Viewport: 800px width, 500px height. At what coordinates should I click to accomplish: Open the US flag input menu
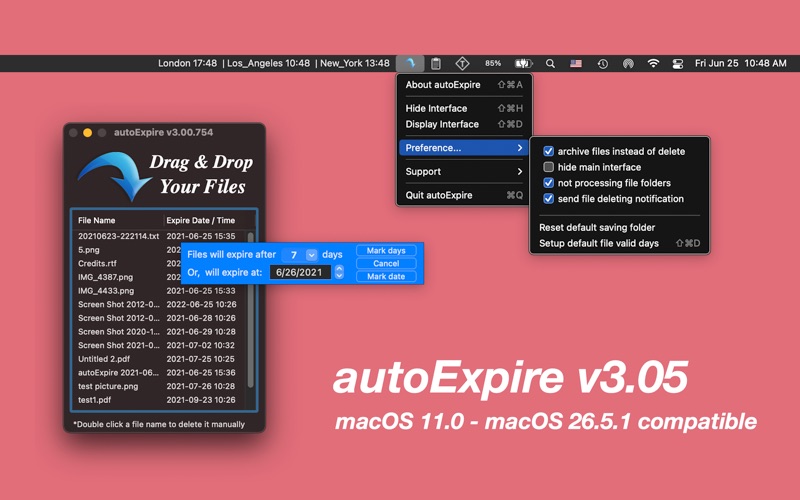576,63
